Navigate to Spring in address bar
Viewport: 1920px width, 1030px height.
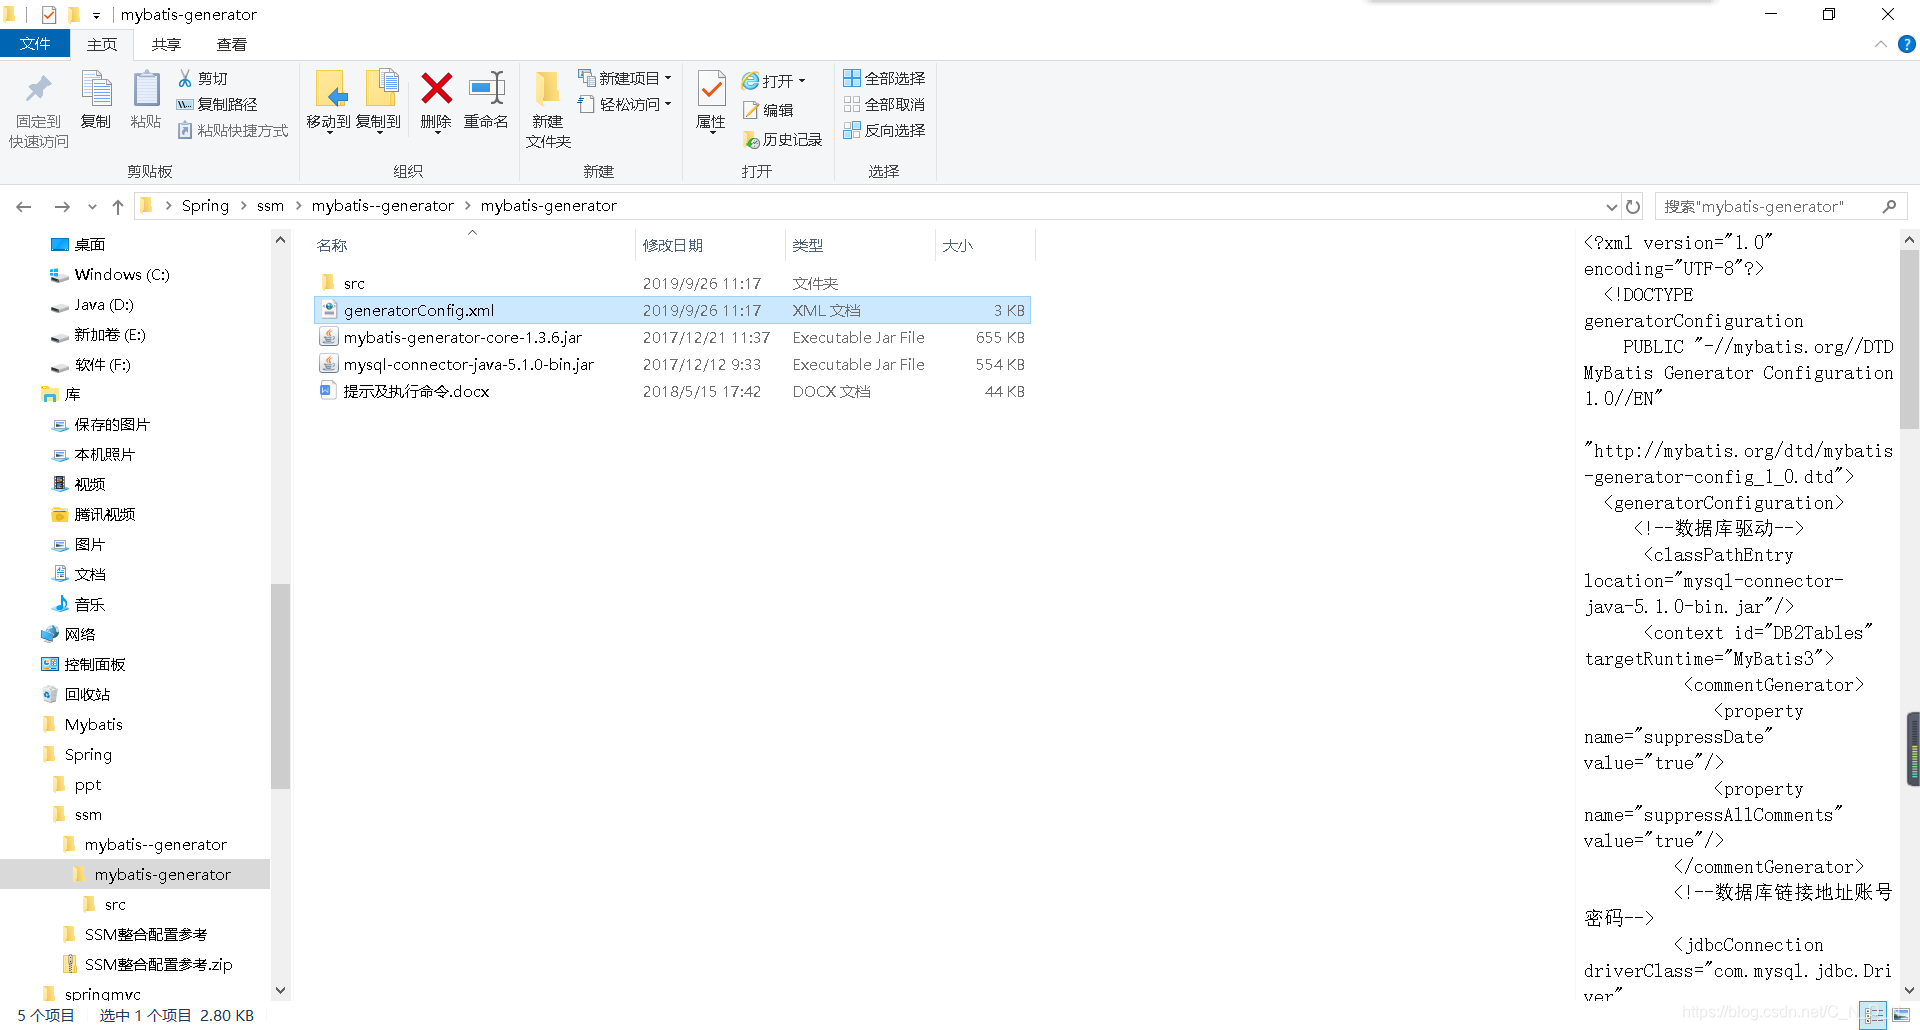point(205,206)
